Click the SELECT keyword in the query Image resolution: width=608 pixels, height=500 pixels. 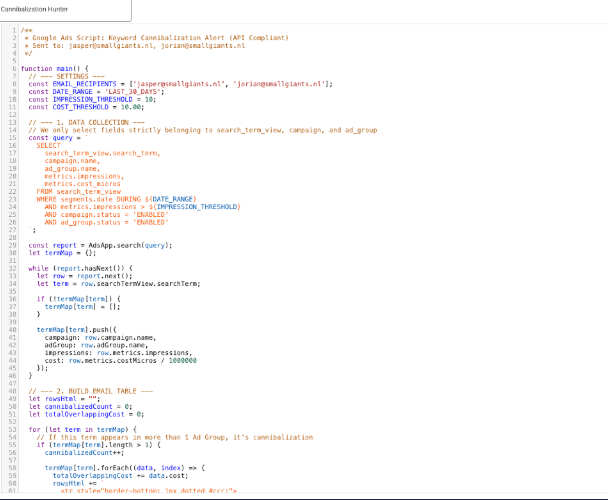47,146
